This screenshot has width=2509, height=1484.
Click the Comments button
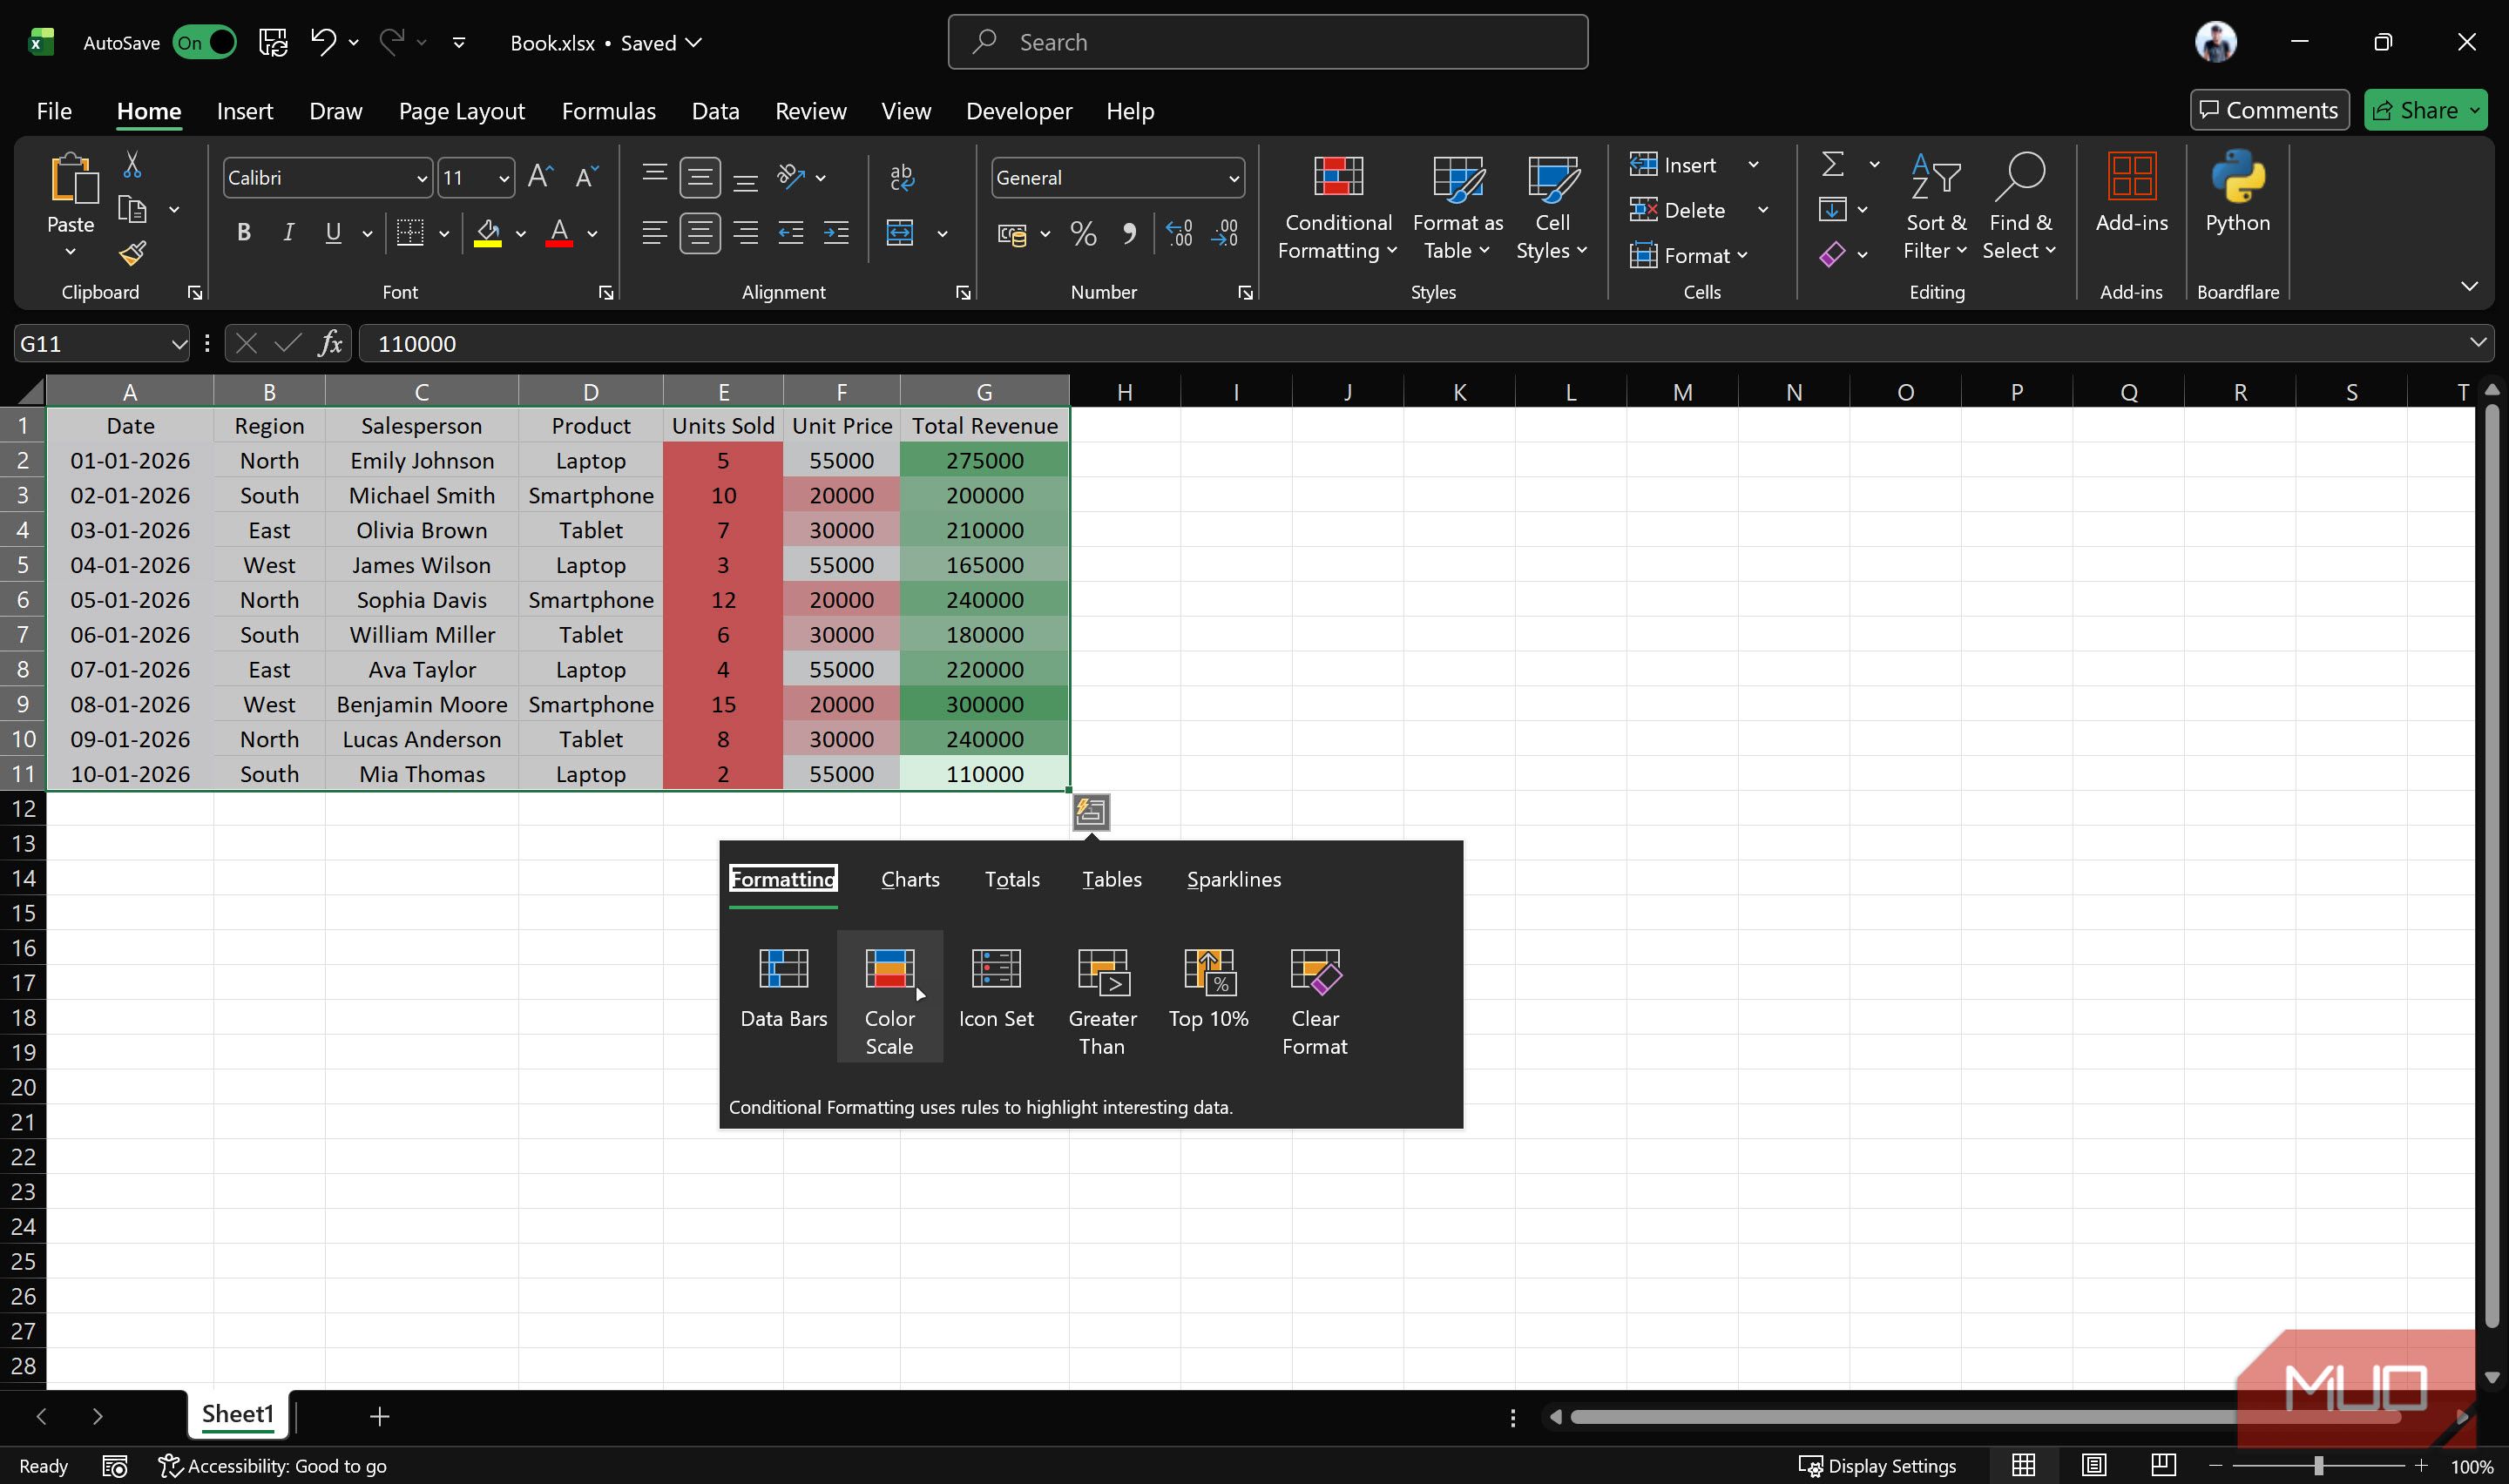click(2269, 110)
